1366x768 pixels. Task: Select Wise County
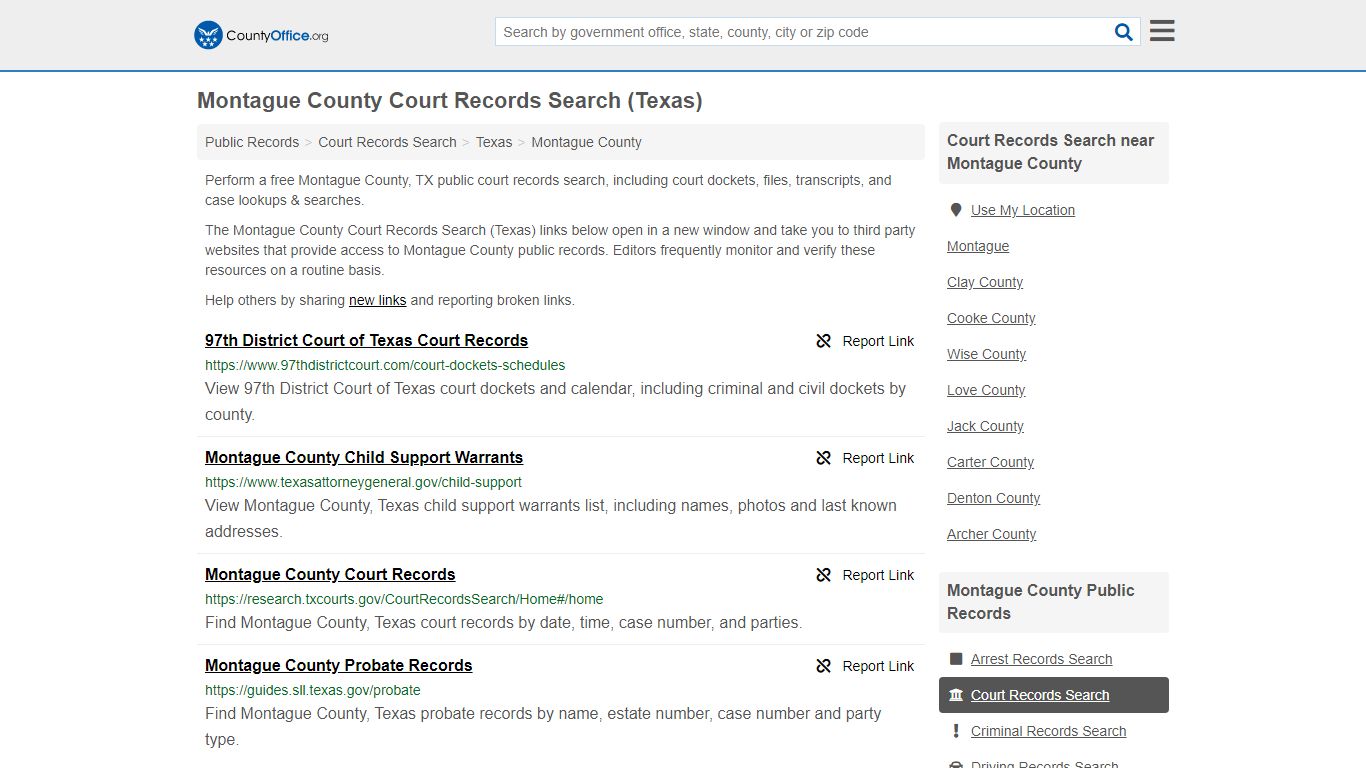[x=986, y=354]
